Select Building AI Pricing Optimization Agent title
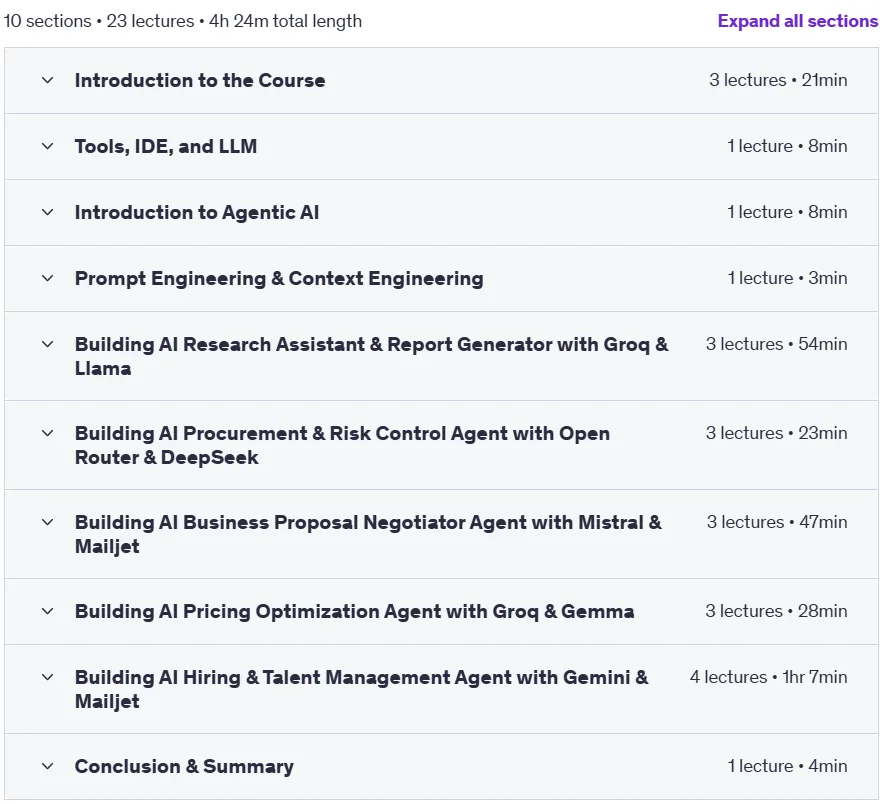Screen dimensions: 883x804 click(355, 611)
